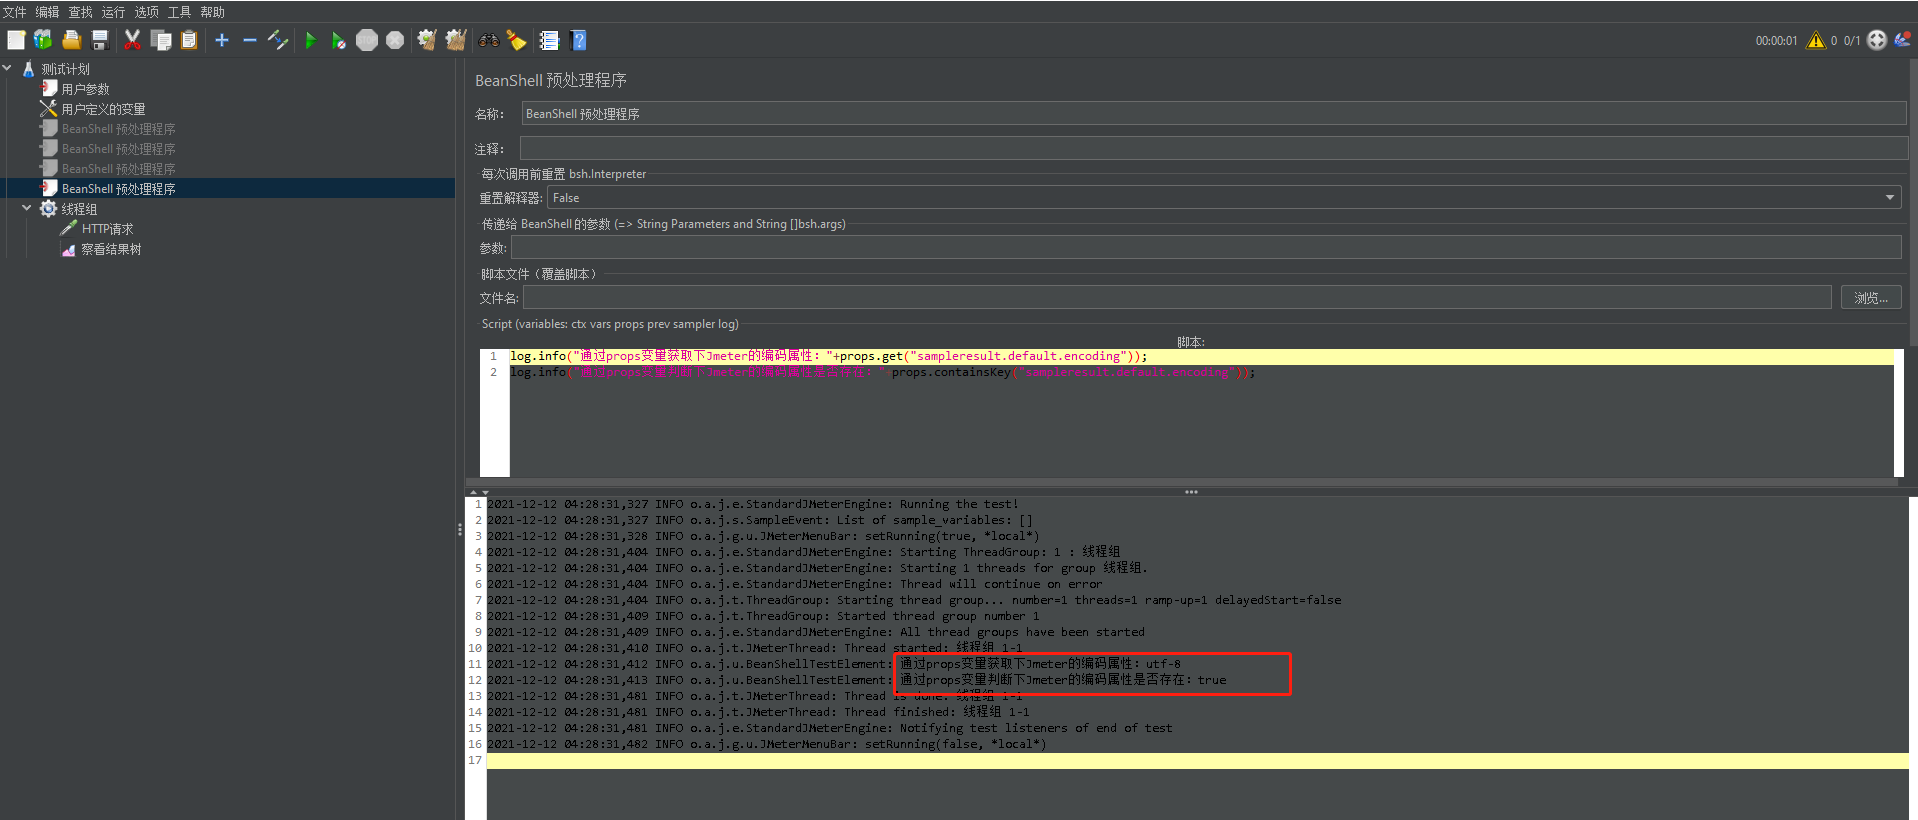Screen dimensions: 1918x820
Task: Open Search with binoculars icon
Action: [489, 40]
